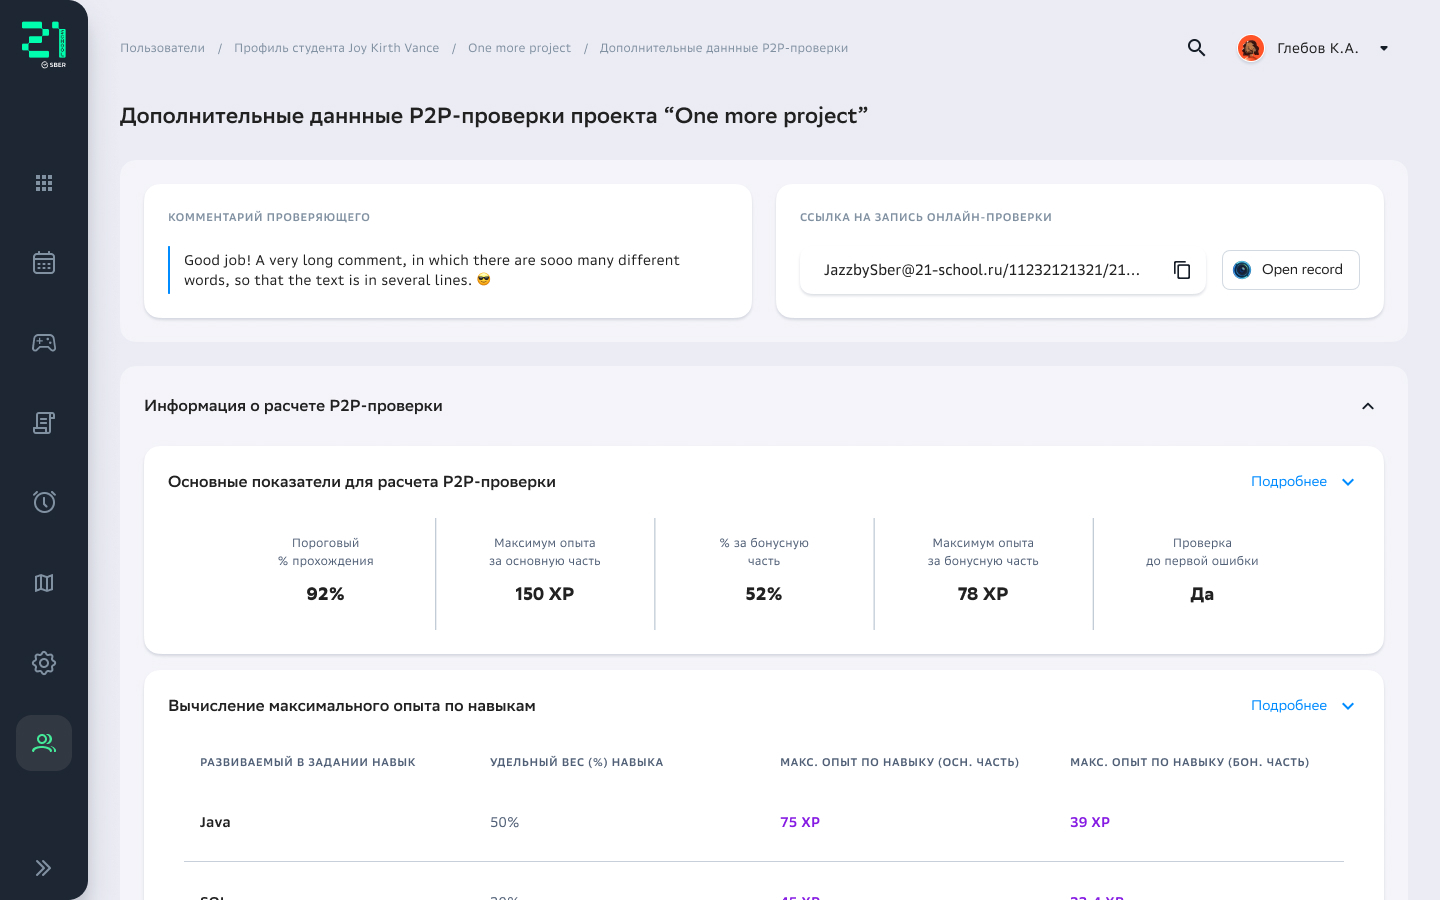
Task: Open the map sidebar icon
Action: coord(44,583)
